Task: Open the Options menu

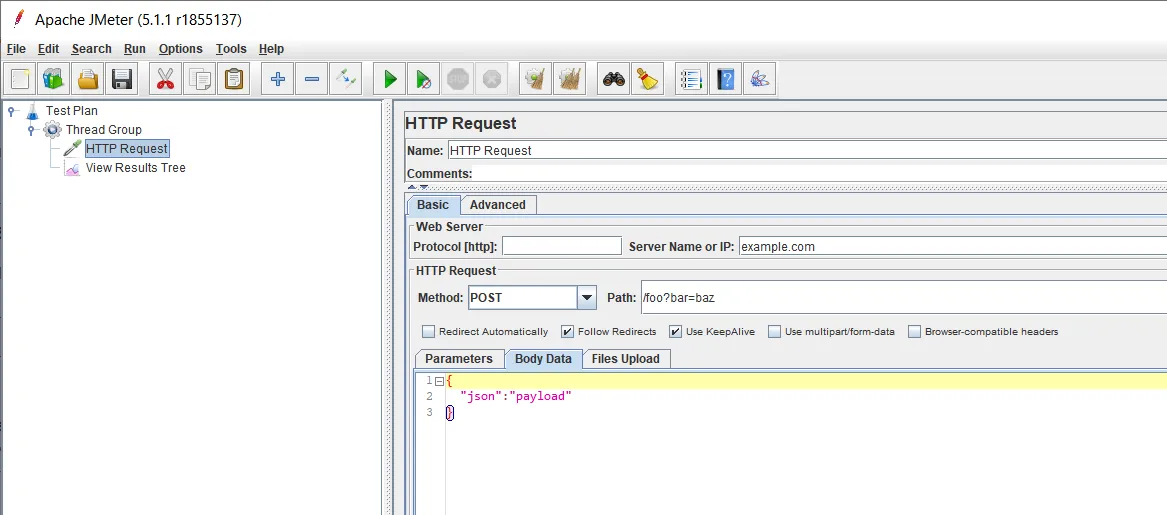Action: pyautogui.click(x=181, y=48)
